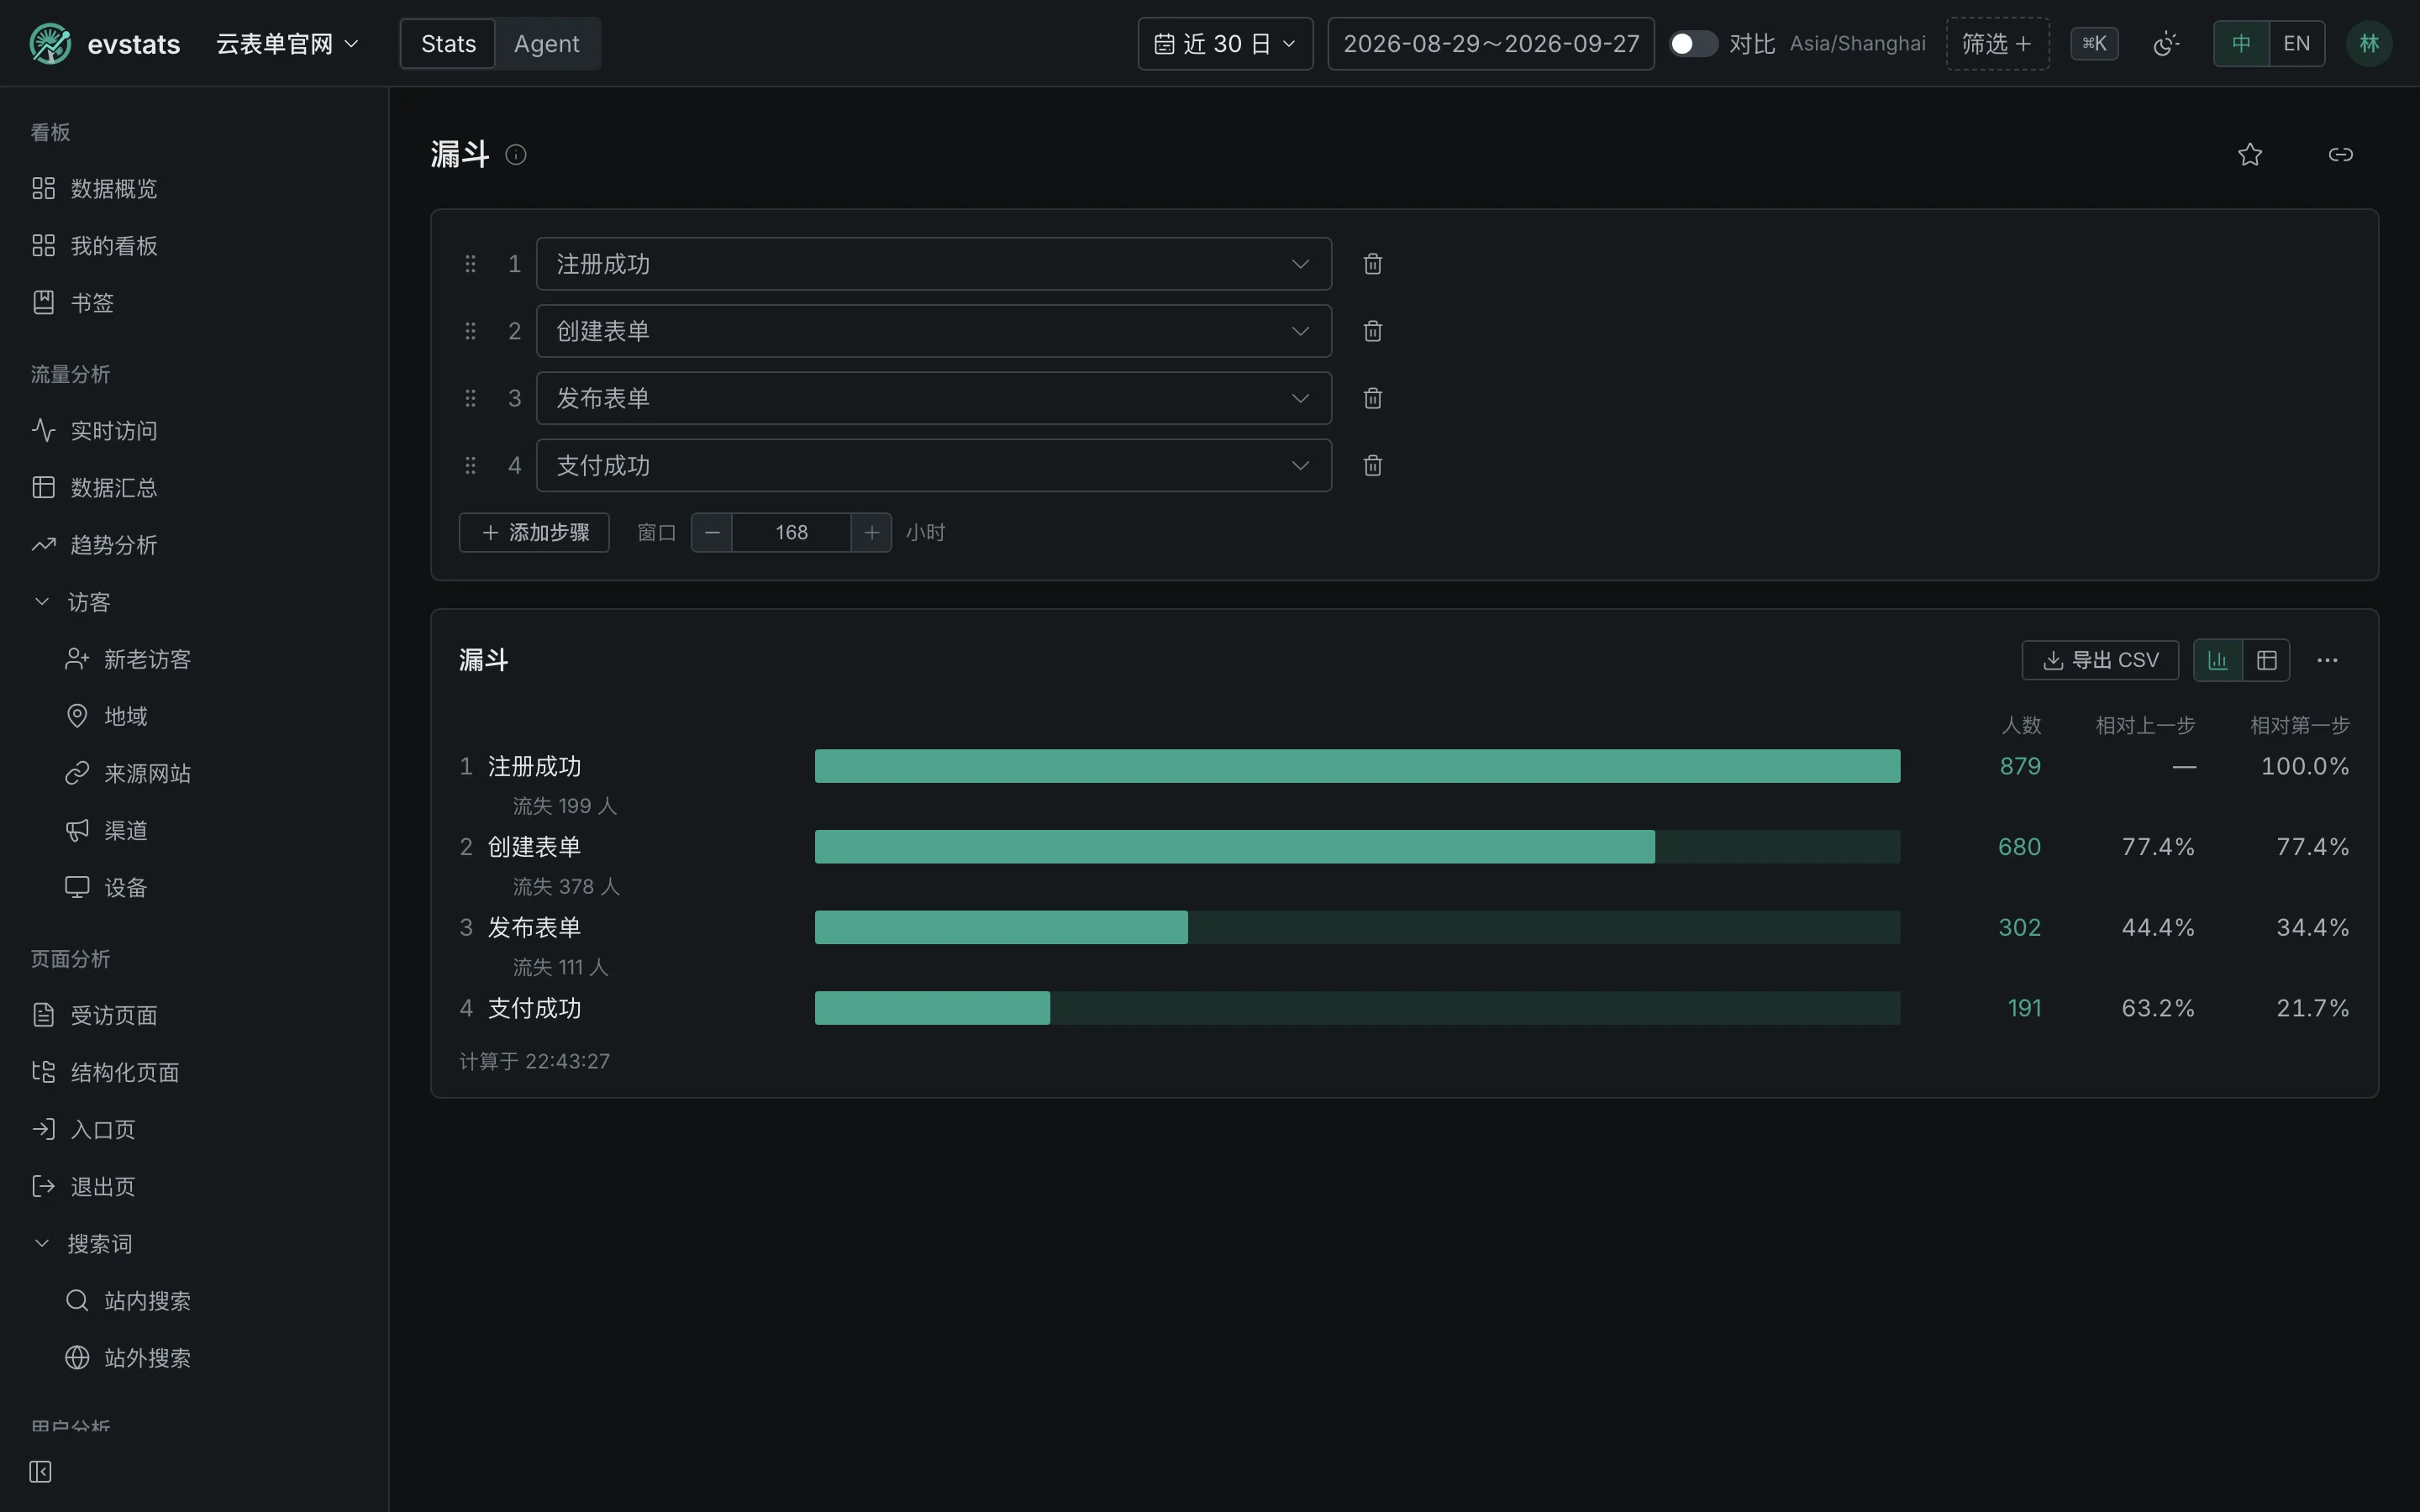Open command palette ⌘K shortcut
Image resolution: width=2420 pixels, height=1512 pixels.
coord(2094,44)
